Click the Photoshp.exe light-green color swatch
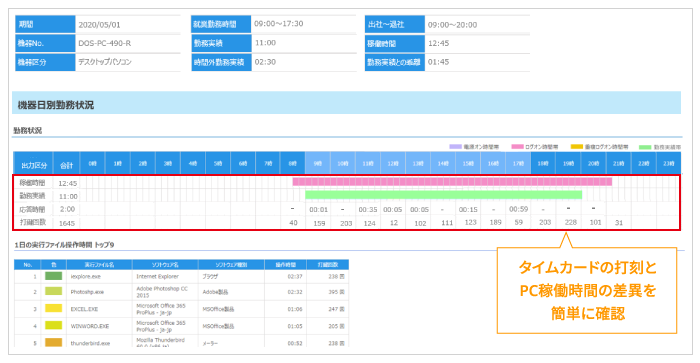Image resolution: width=700 pixels, height=363 pixels. (54, 291)
